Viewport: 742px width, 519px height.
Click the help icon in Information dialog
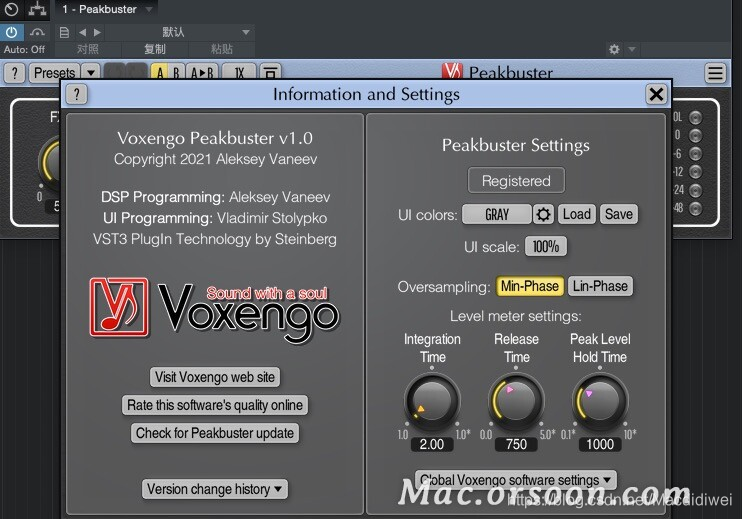tap(77, 94)
